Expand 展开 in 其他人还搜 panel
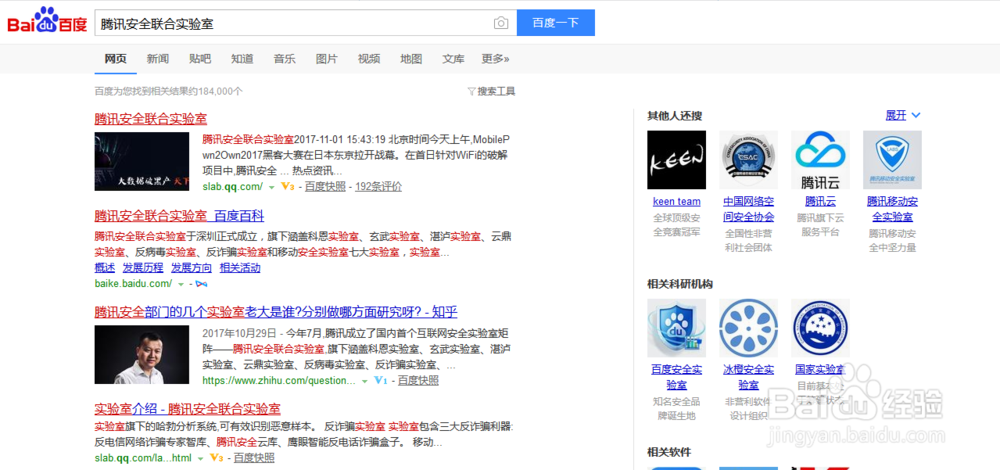Screen dimensions: 1000x470 pos(903,115)
